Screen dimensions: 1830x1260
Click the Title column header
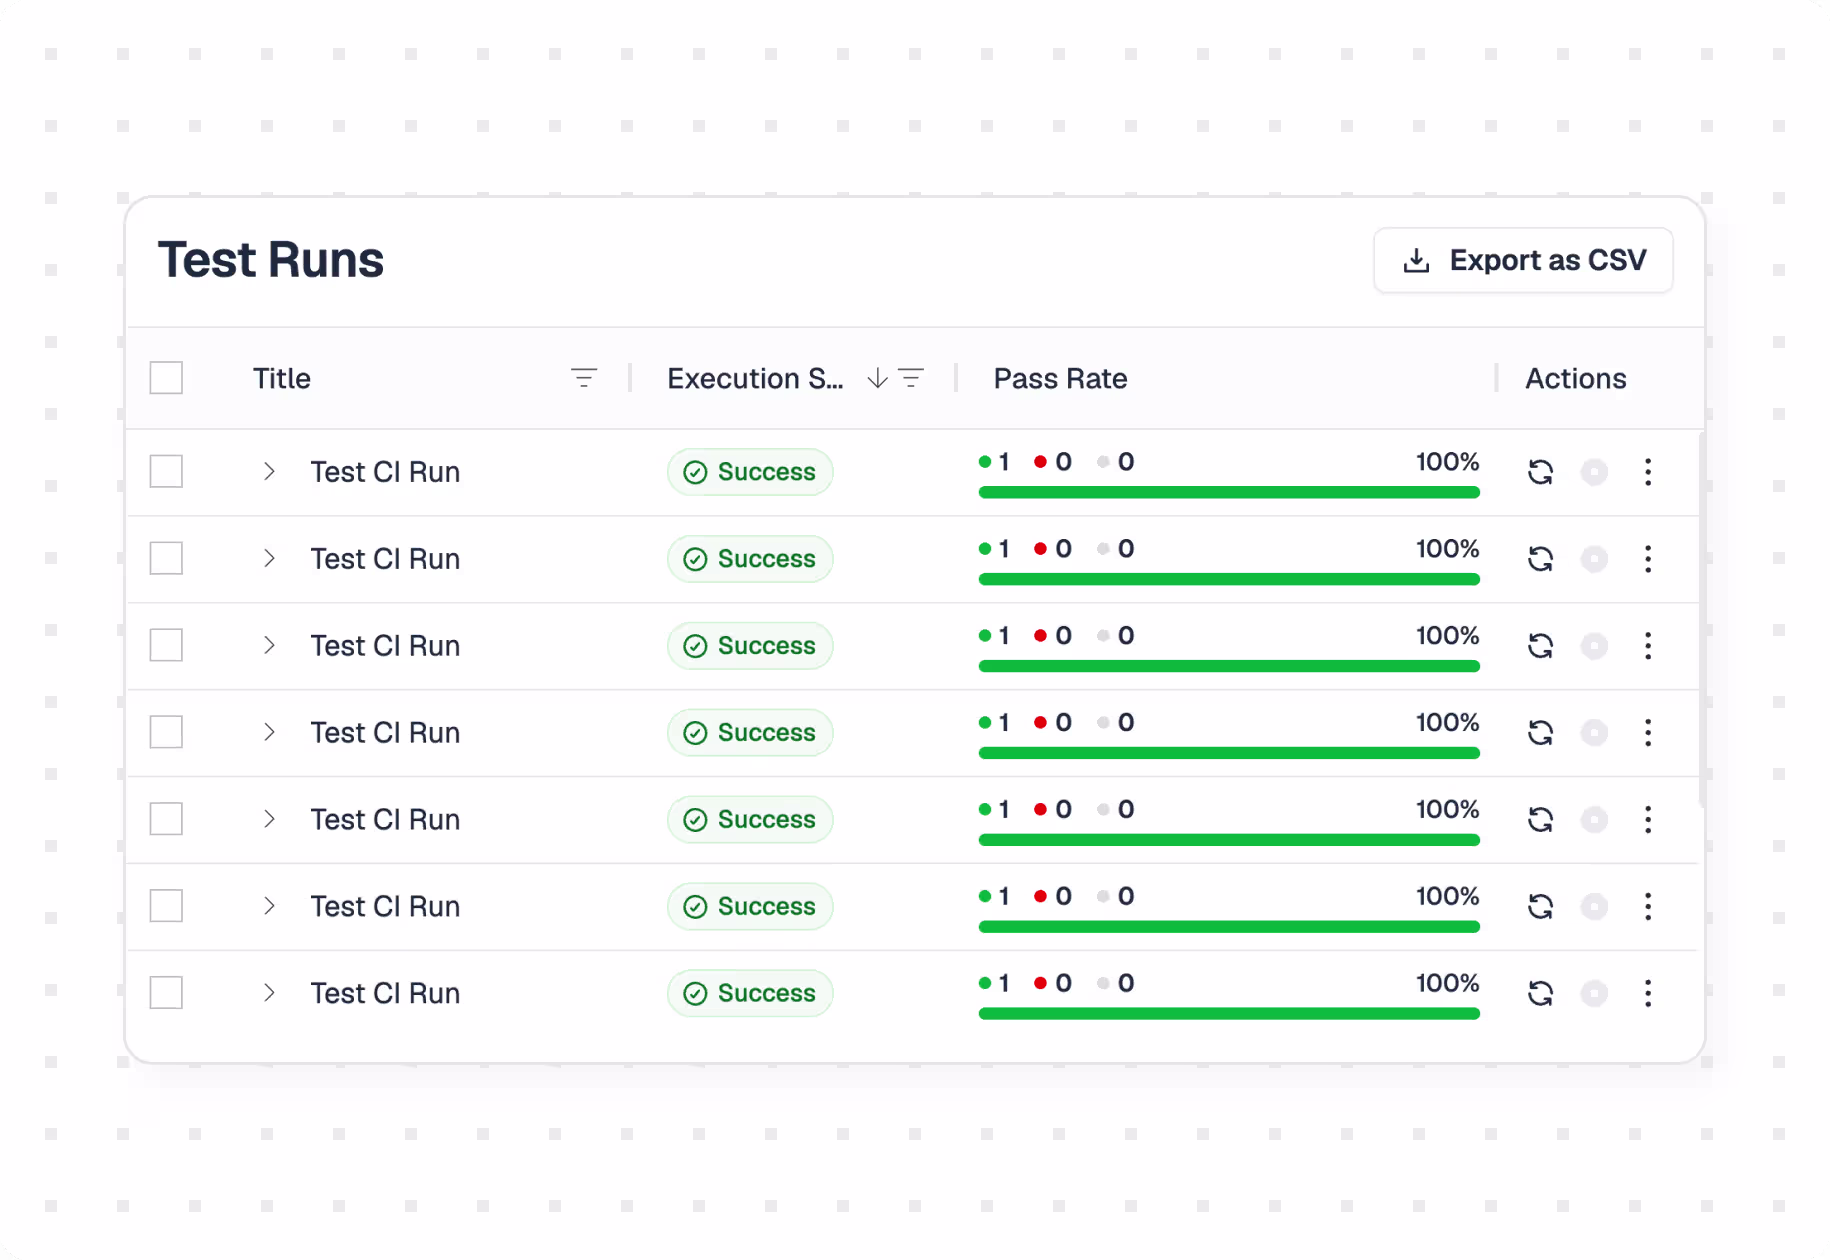tap(281, 378)
